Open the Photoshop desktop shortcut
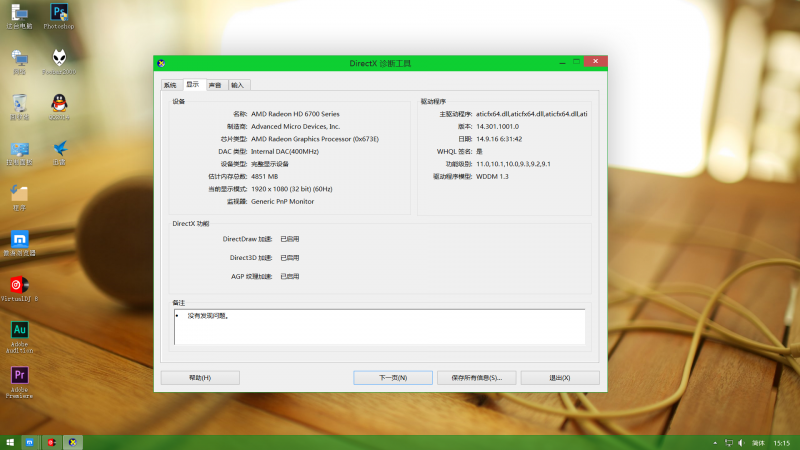 (x=60, y=13)
